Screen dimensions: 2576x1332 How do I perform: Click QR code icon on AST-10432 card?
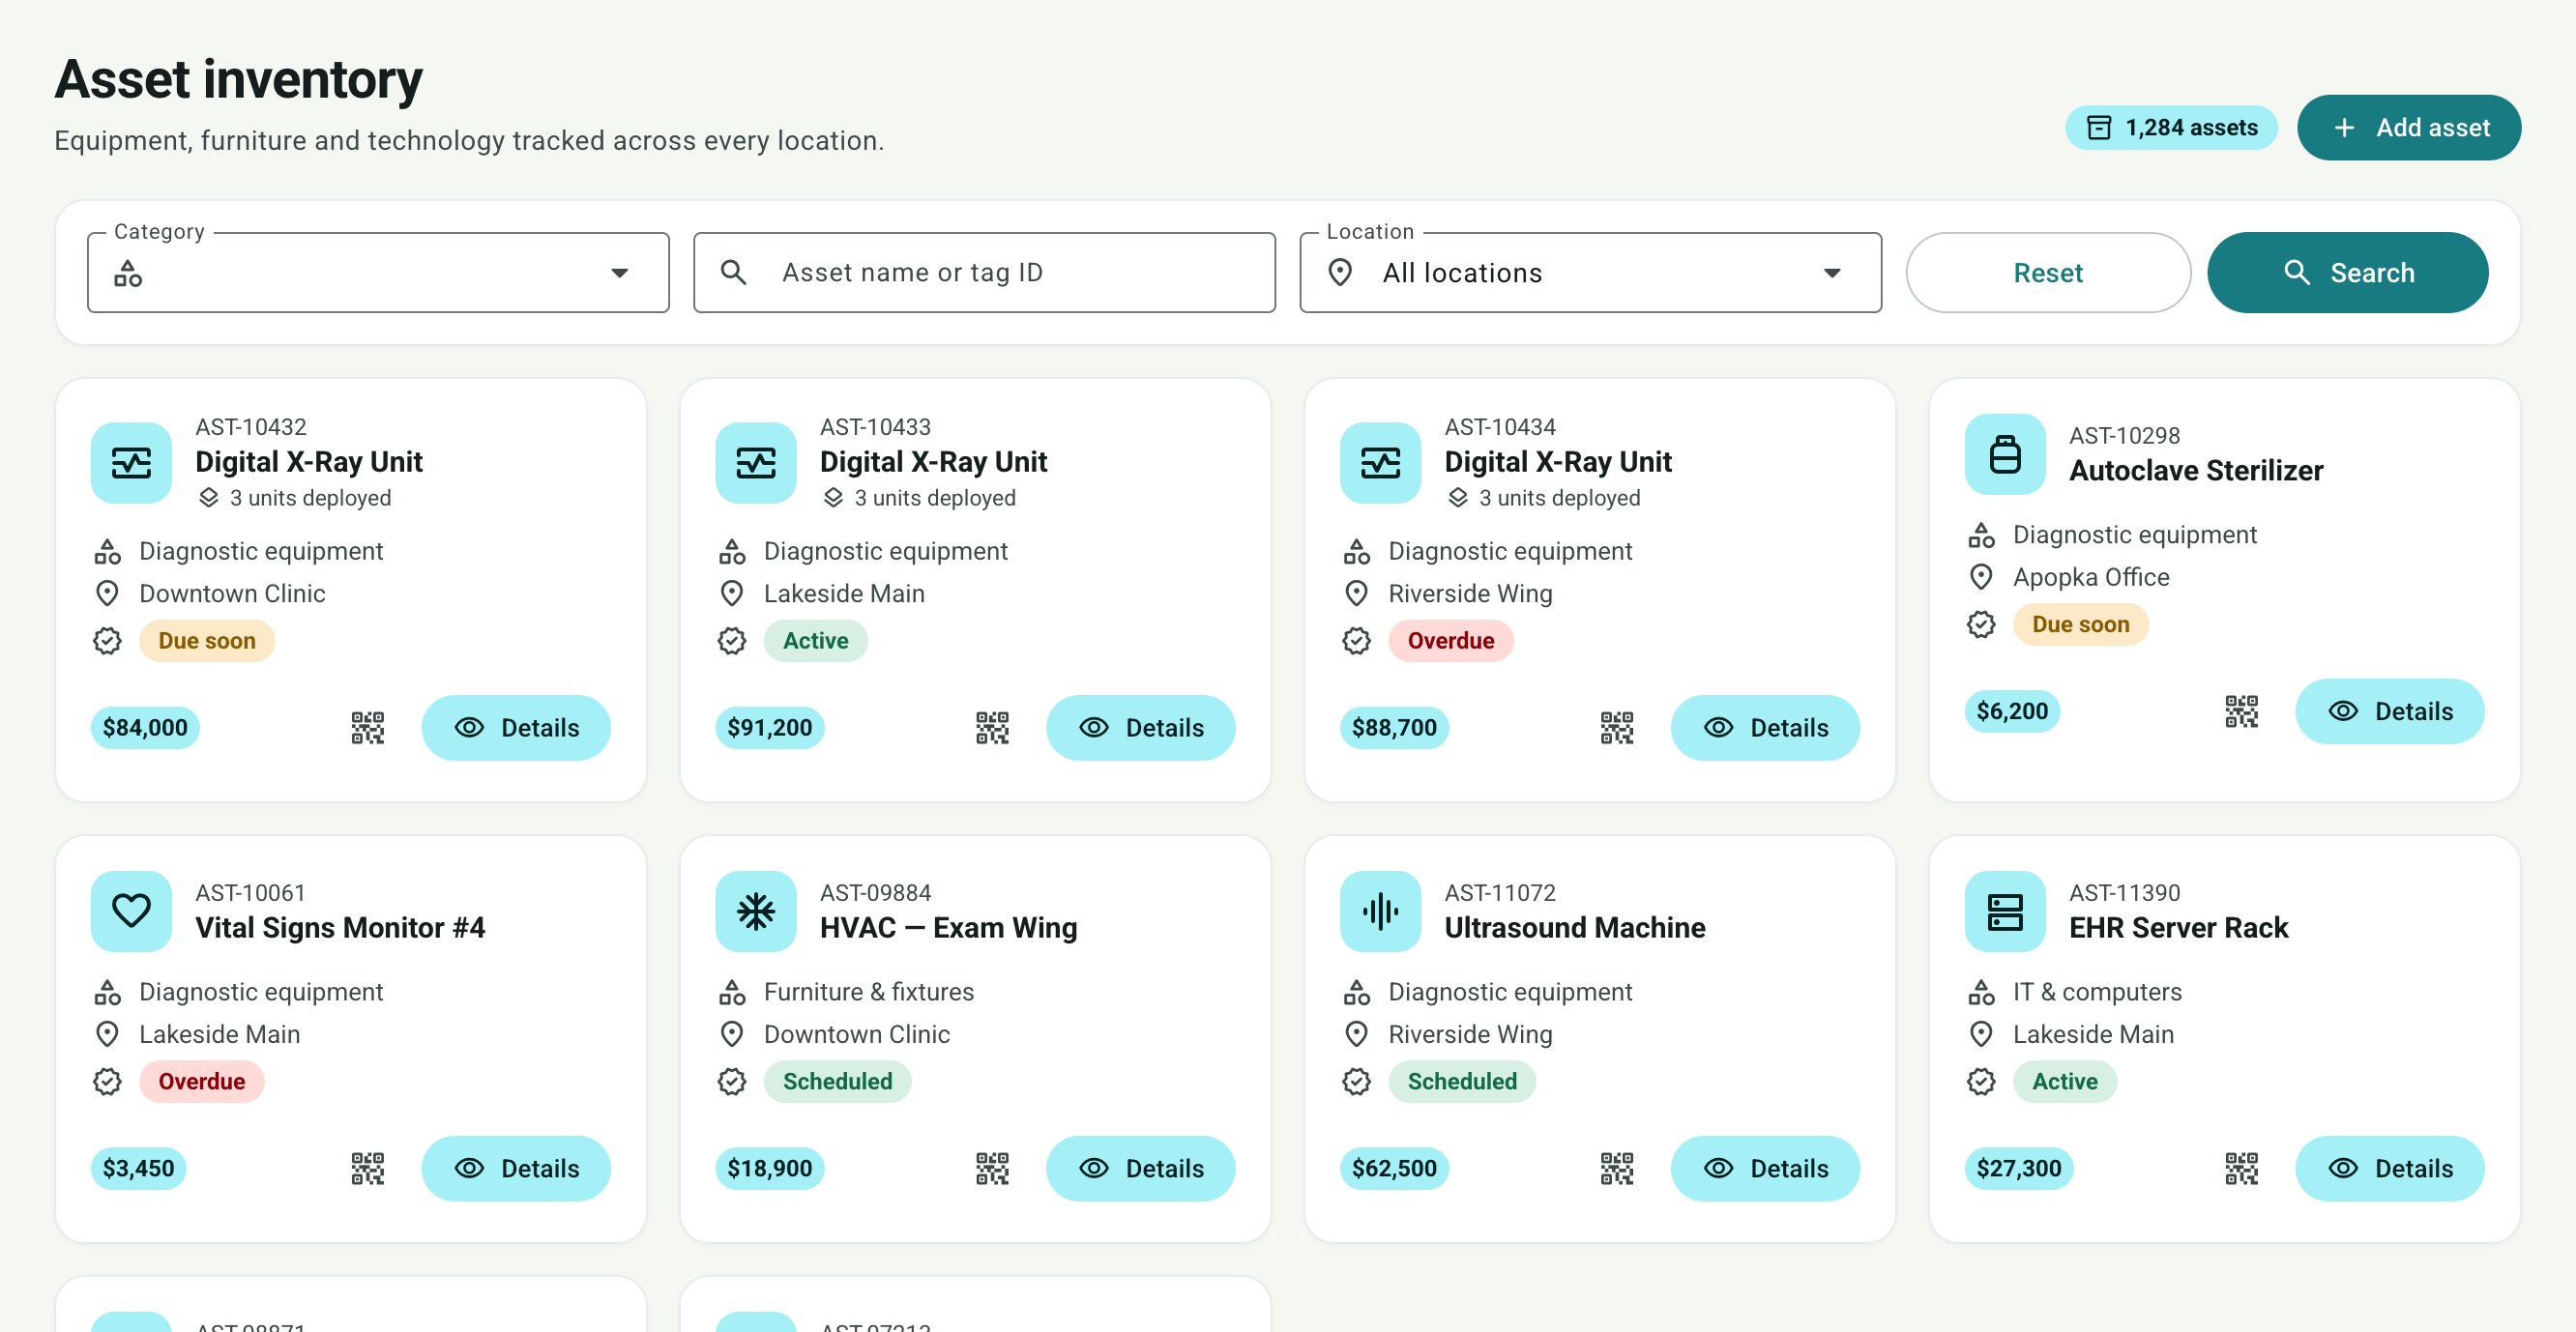click(x=367, y=727)
